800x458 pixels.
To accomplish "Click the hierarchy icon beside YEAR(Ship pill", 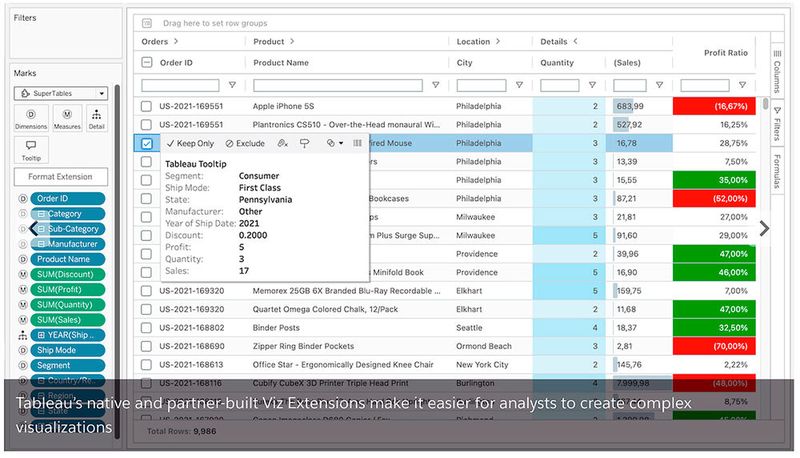I will pyautogui.click(x=23, y=335).
